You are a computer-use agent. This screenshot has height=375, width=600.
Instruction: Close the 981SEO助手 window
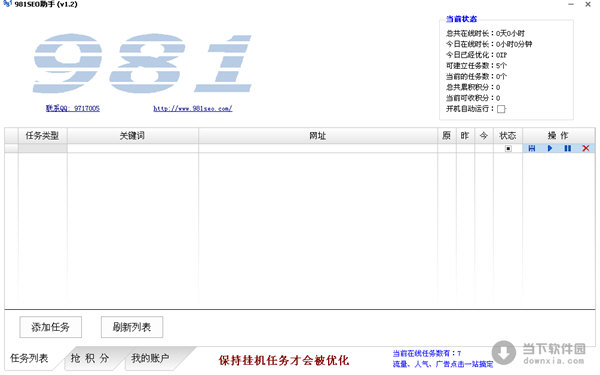[x=588, y=4]
